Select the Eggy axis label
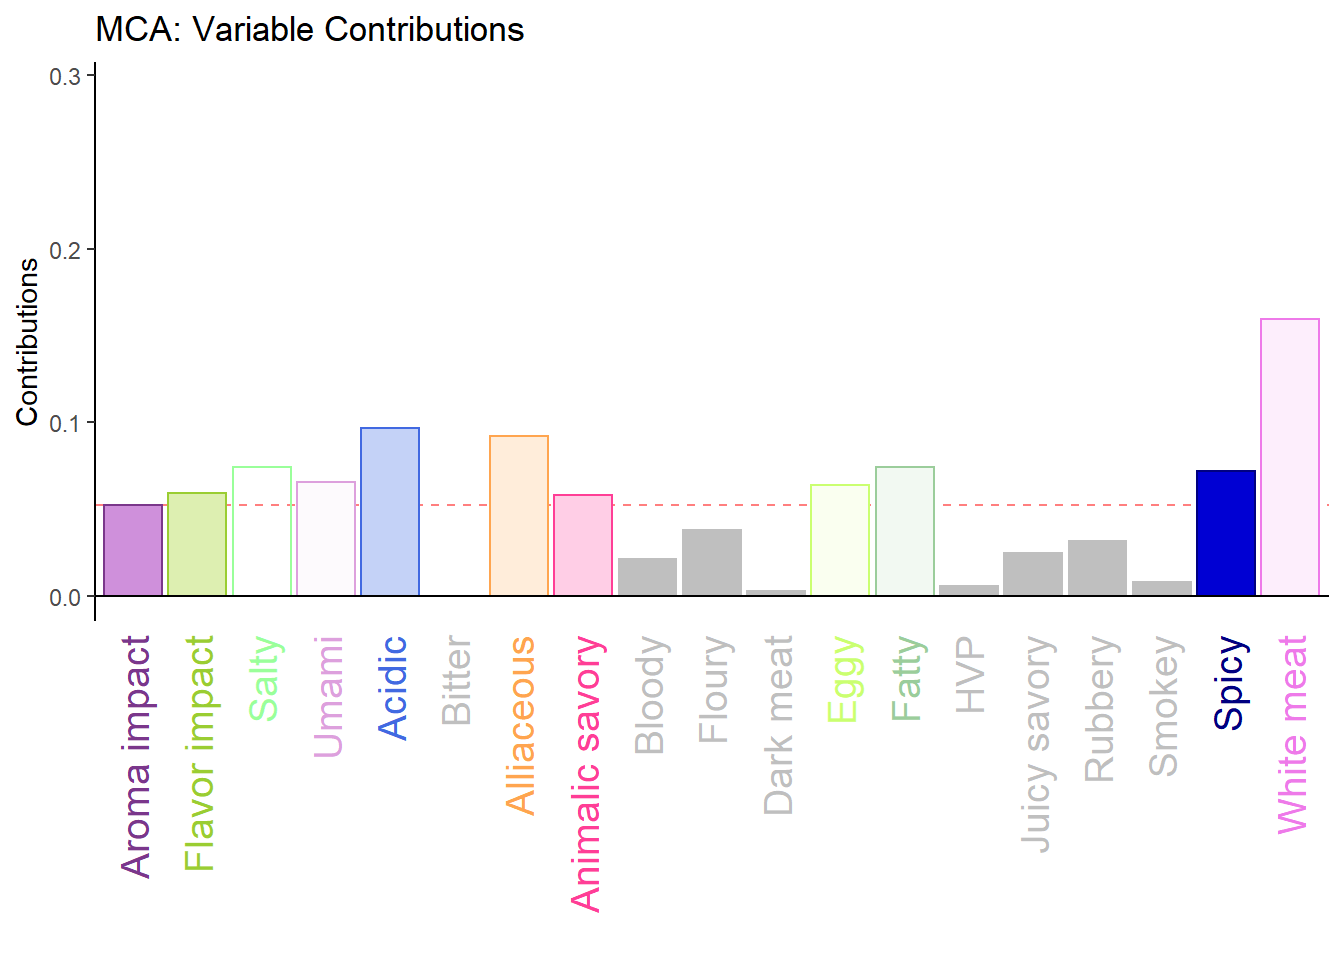 click(843, 679)
